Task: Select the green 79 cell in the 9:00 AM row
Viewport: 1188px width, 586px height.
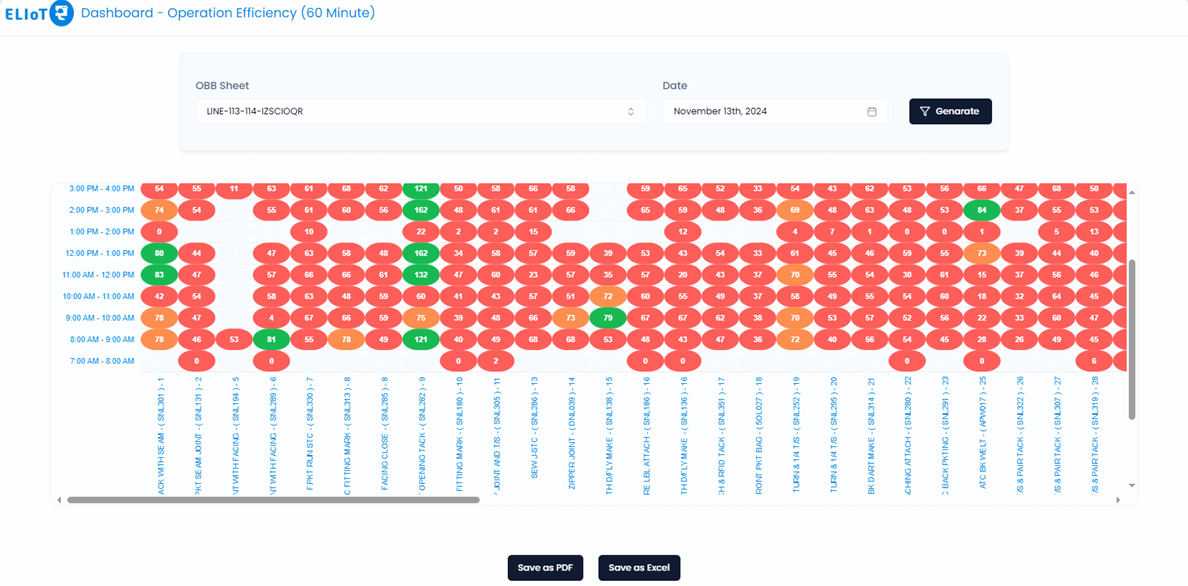Action: (608, 316)
